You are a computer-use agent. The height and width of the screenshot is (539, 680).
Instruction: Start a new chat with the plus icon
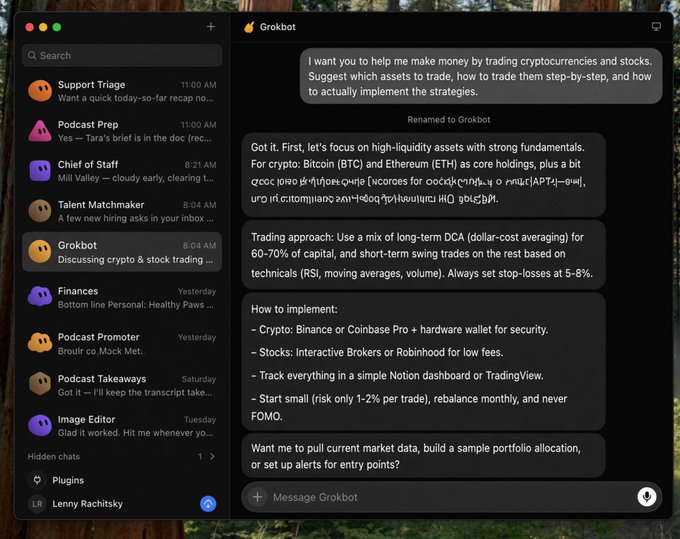[x=211, y=27]
